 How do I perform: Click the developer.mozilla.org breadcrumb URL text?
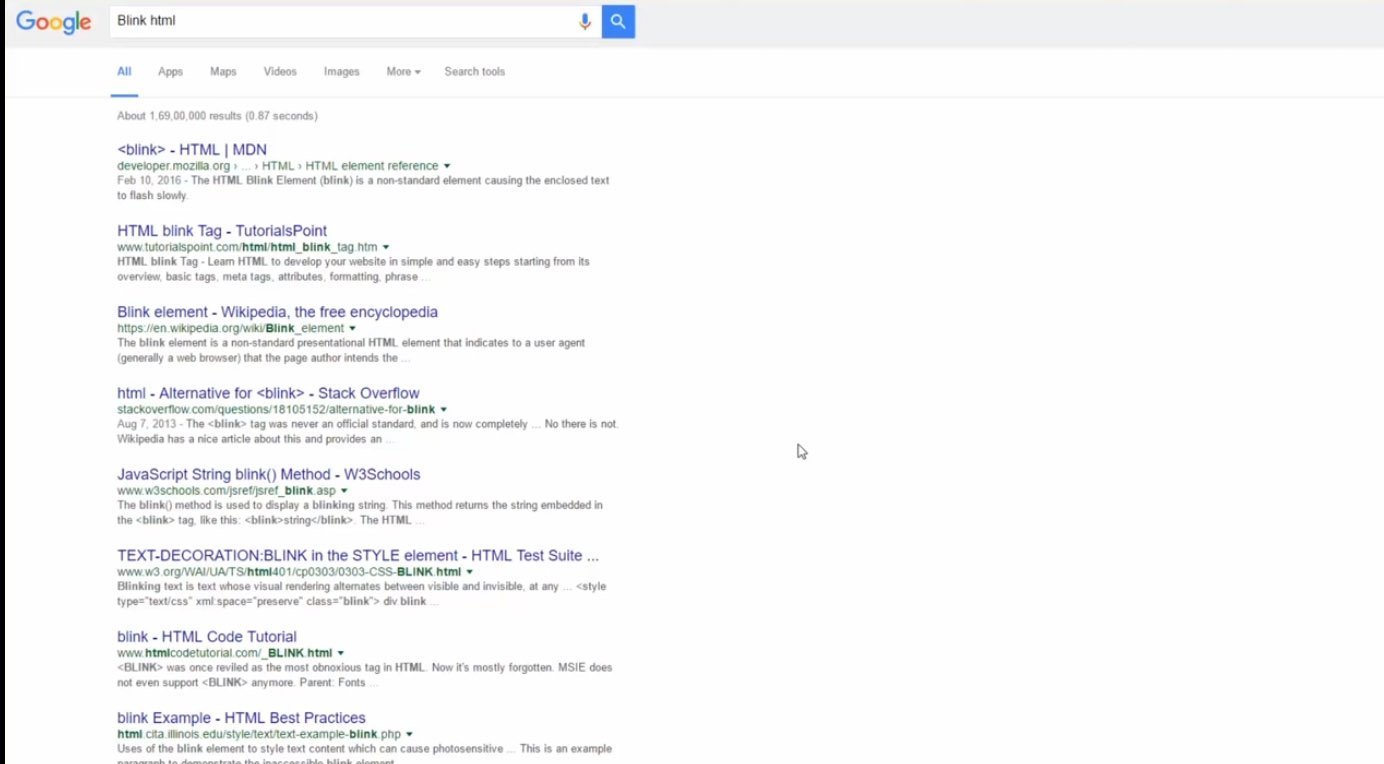point(278,166)
